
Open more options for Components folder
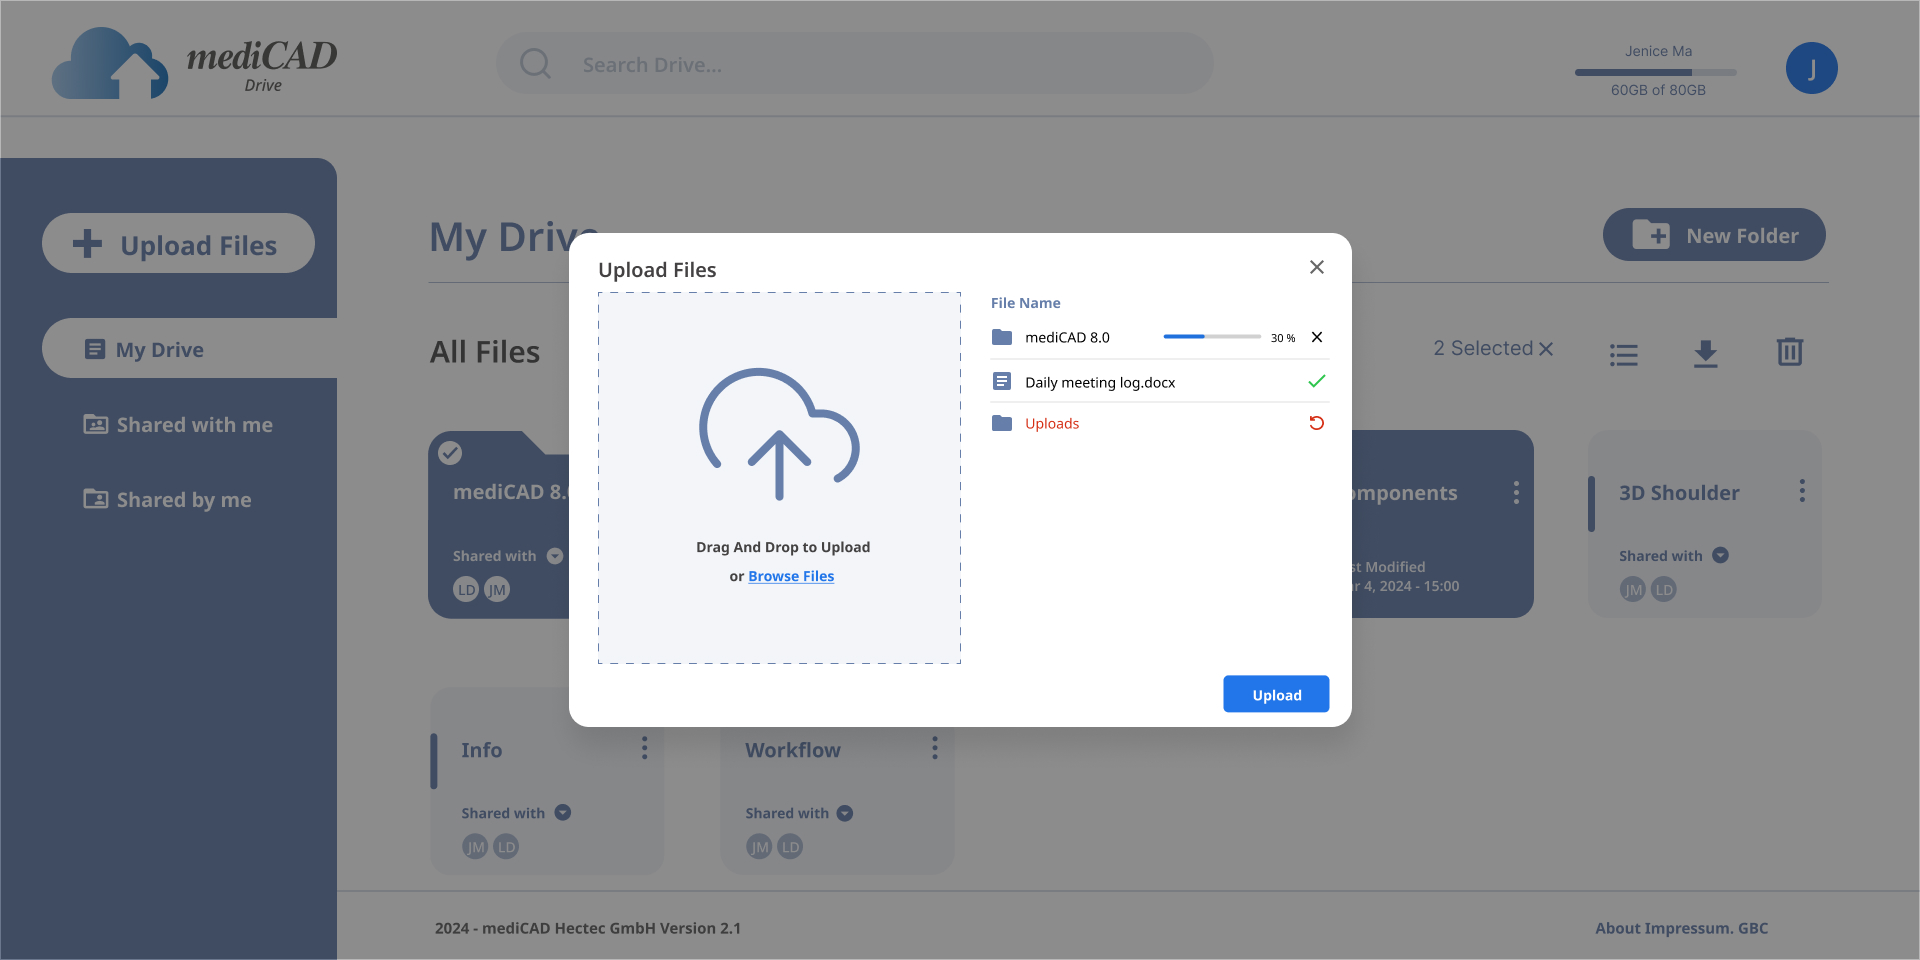(x=1516, y=492)
